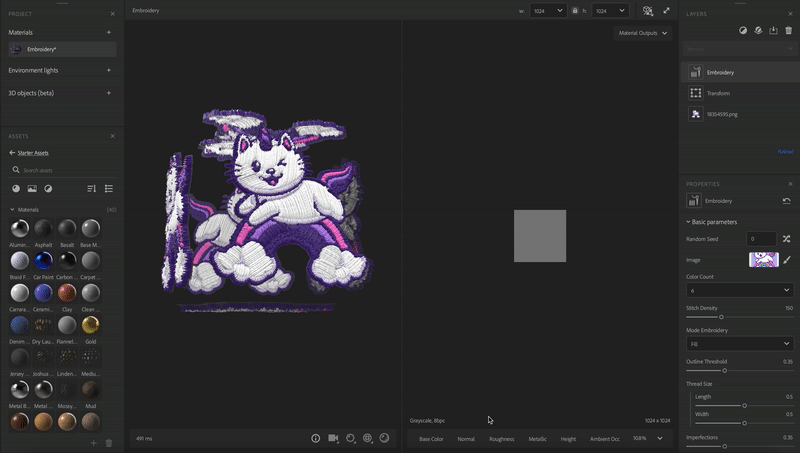Pick the Denim material thumbnail
Screen dimensions: 800x453
[19, 325]
